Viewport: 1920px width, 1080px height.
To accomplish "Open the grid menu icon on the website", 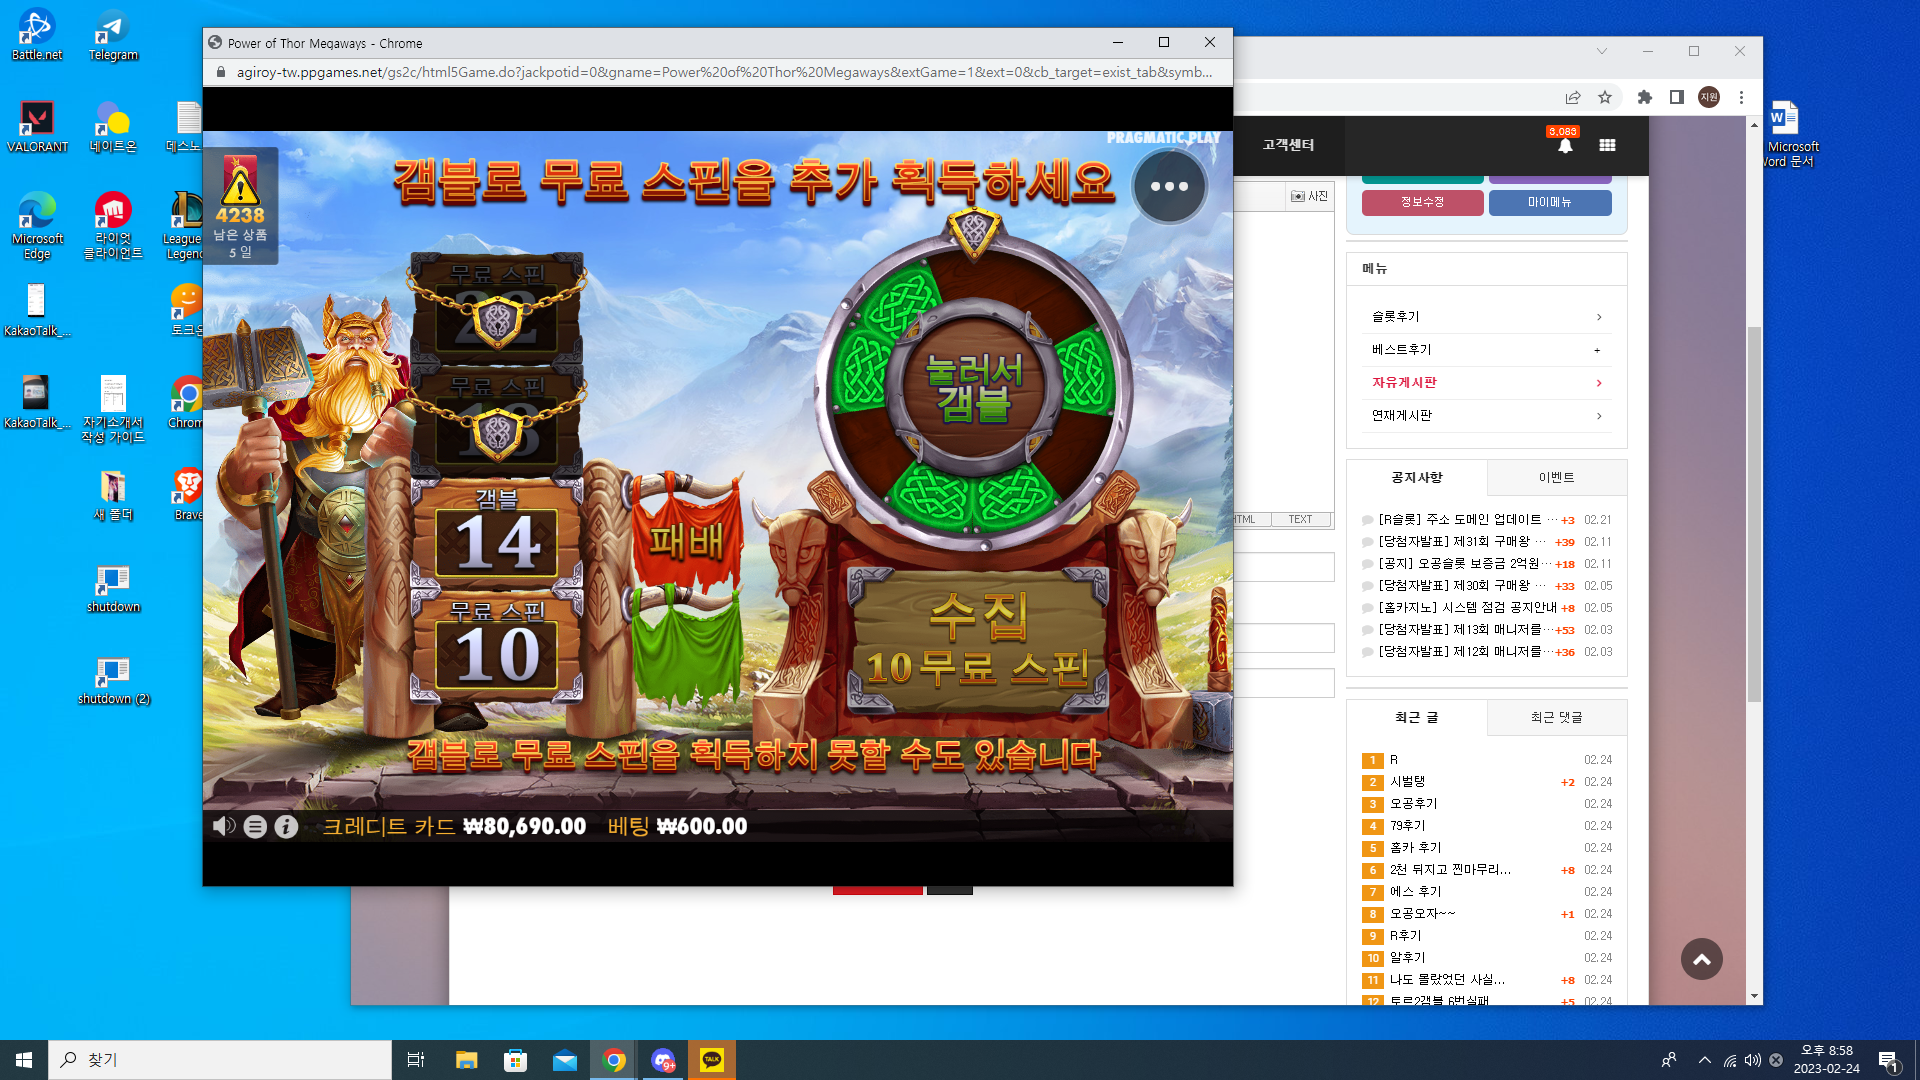I will (1607, 145).
